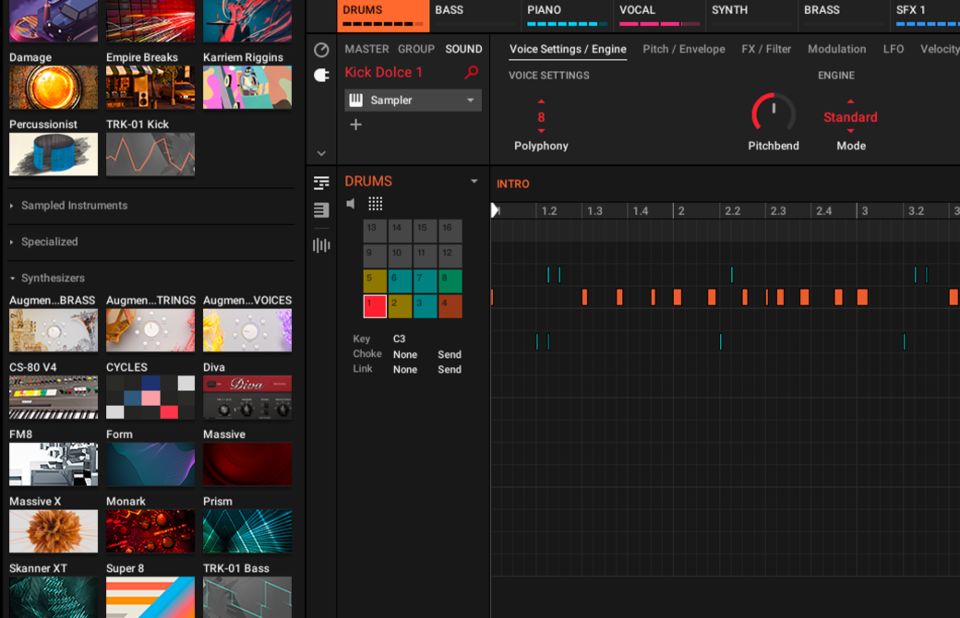This screenshot has width=960, height=618.
Task: Select teal pad 6 in DRUMS
Action: [400, 281]
